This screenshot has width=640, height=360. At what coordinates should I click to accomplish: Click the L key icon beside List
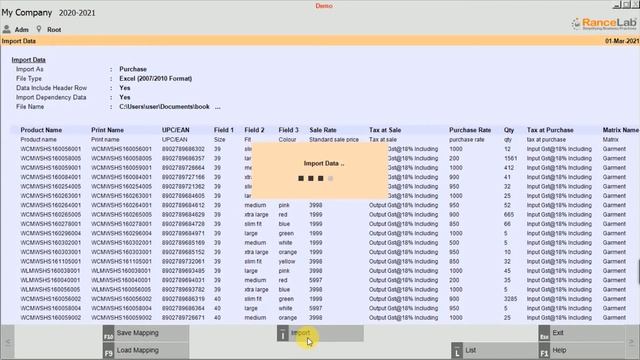point(457,351)
